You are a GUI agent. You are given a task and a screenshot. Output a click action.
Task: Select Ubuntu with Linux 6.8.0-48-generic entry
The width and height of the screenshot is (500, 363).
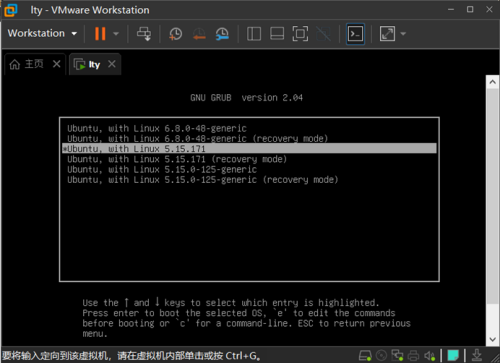[x=249, y=128]
